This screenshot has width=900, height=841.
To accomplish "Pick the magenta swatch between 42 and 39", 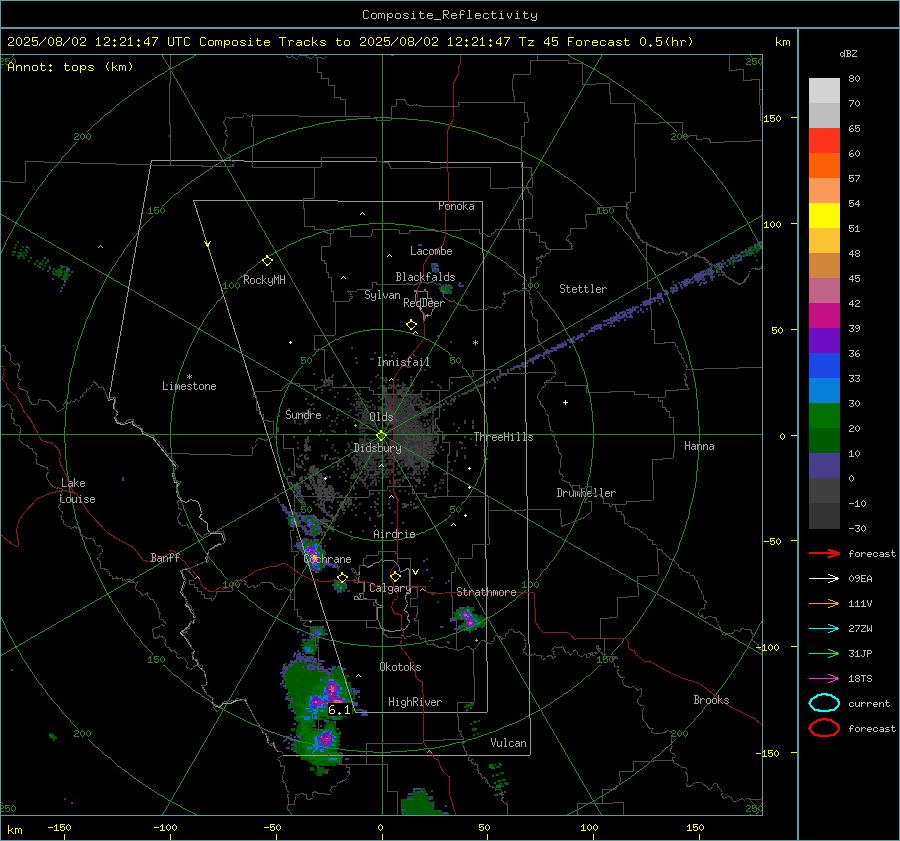I will tap(824, 316).
